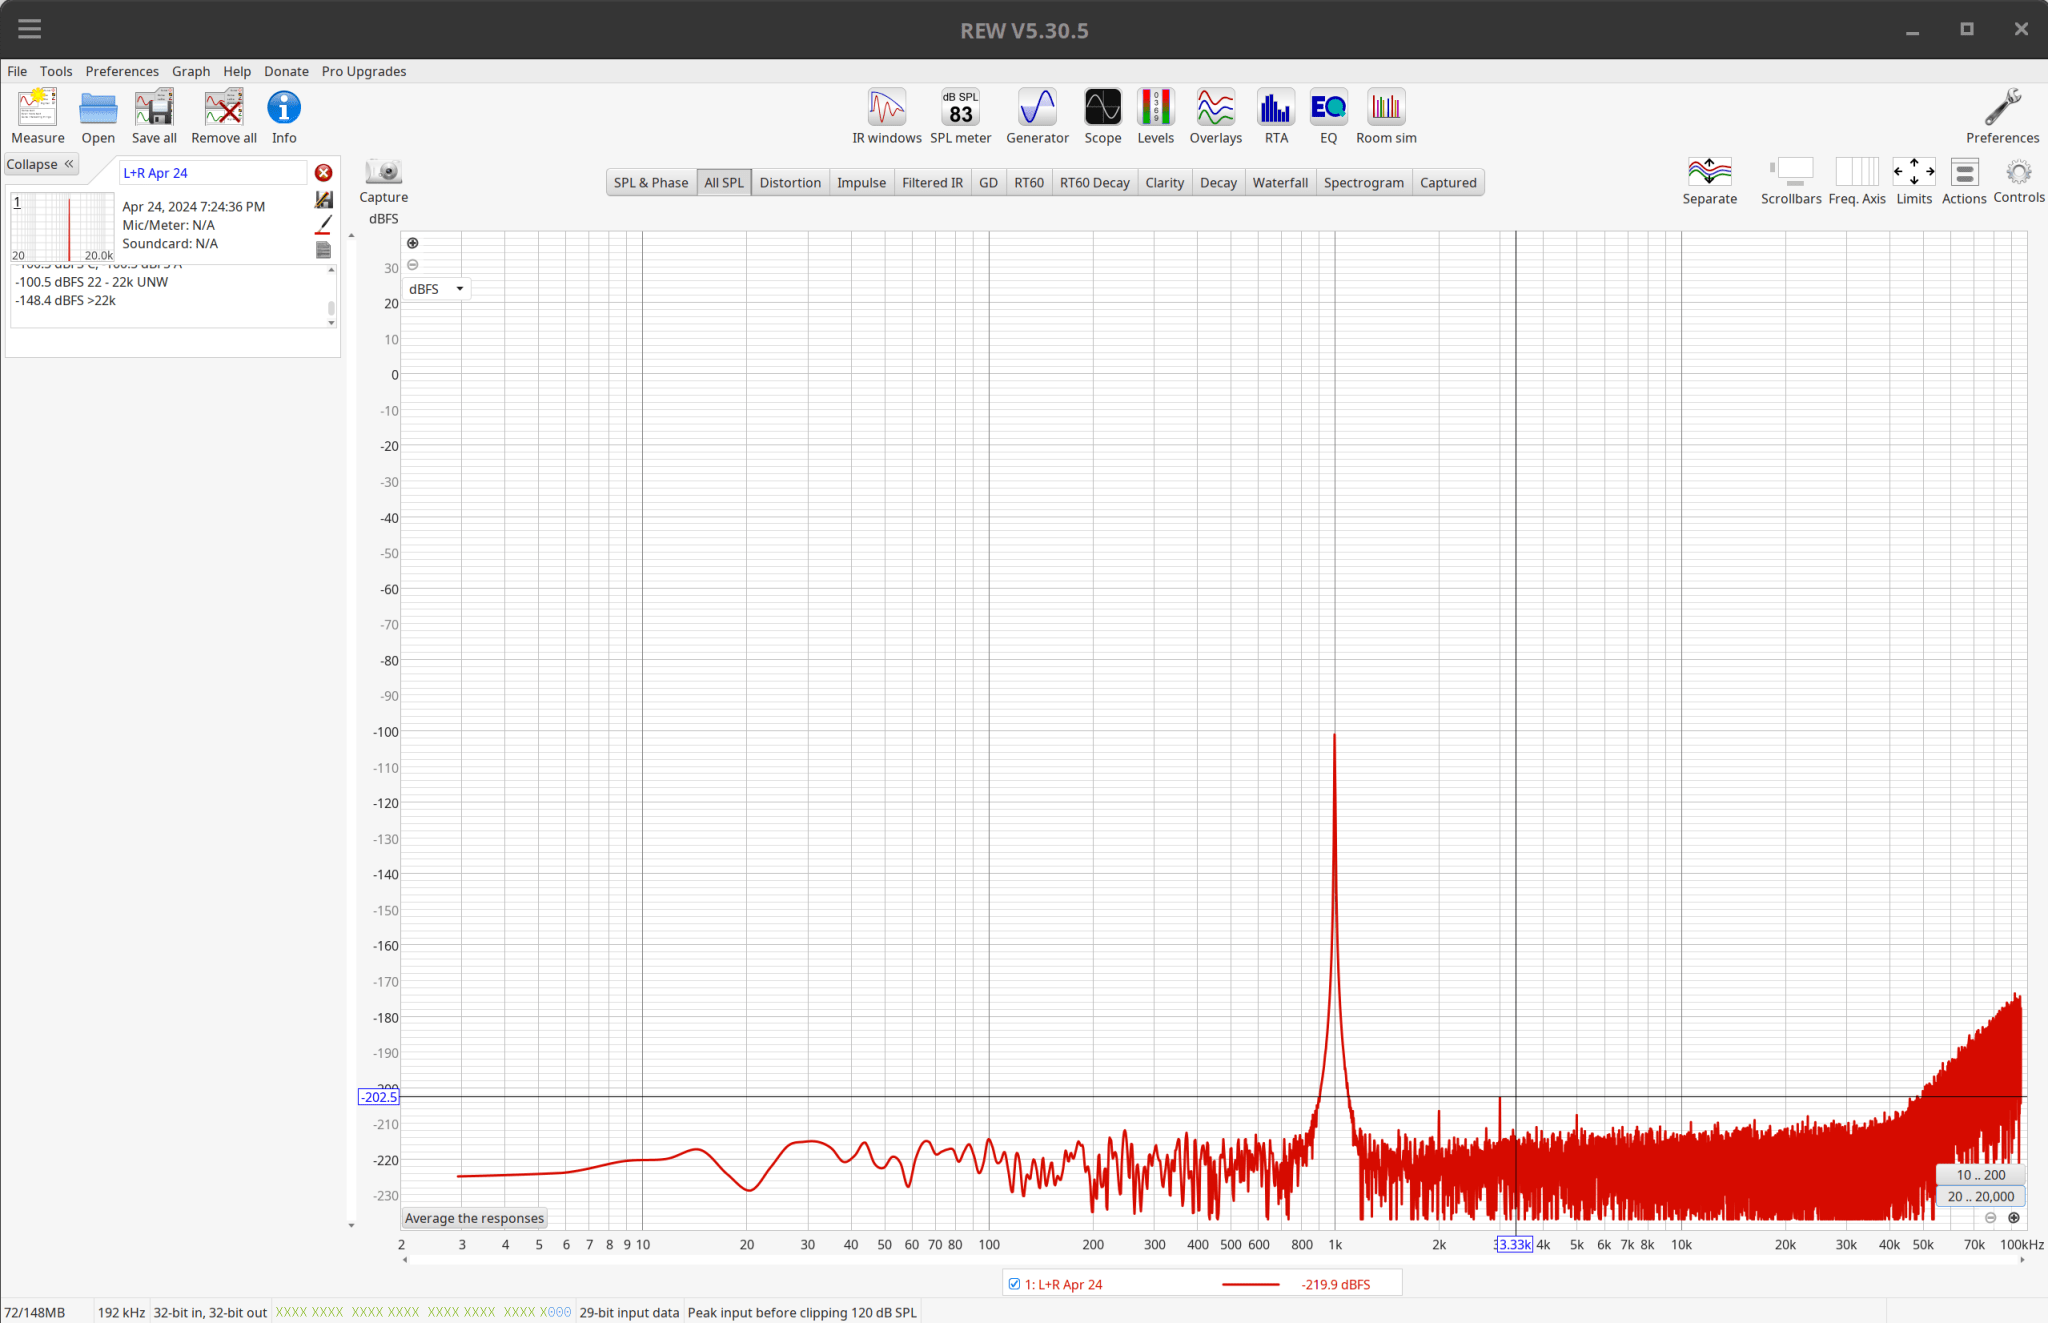
Task: Open the Tools menu
Action: click(56, 71)
